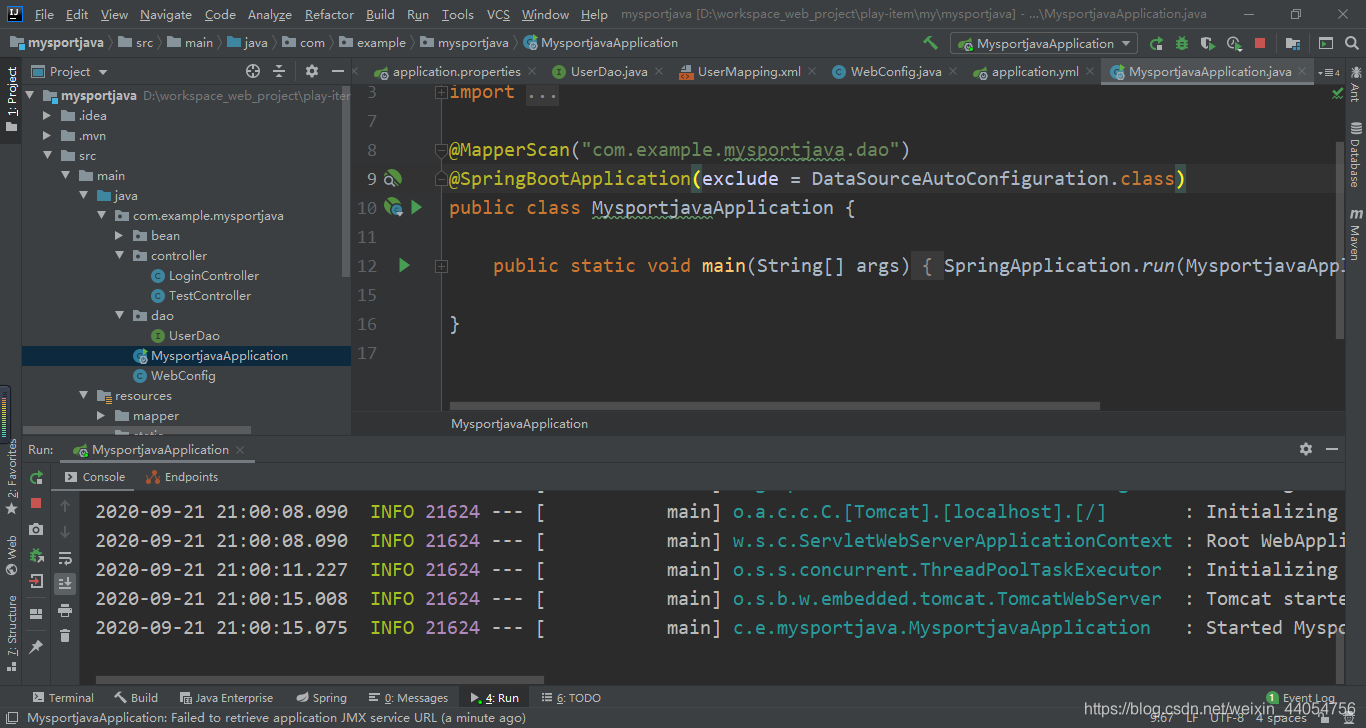Expand the bean package
This screenshot has width=1366, height=728.
tap(118, 236)
